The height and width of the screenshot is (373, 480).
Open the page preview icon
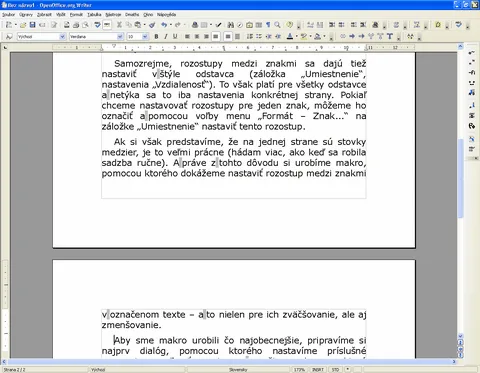(85, 25)
